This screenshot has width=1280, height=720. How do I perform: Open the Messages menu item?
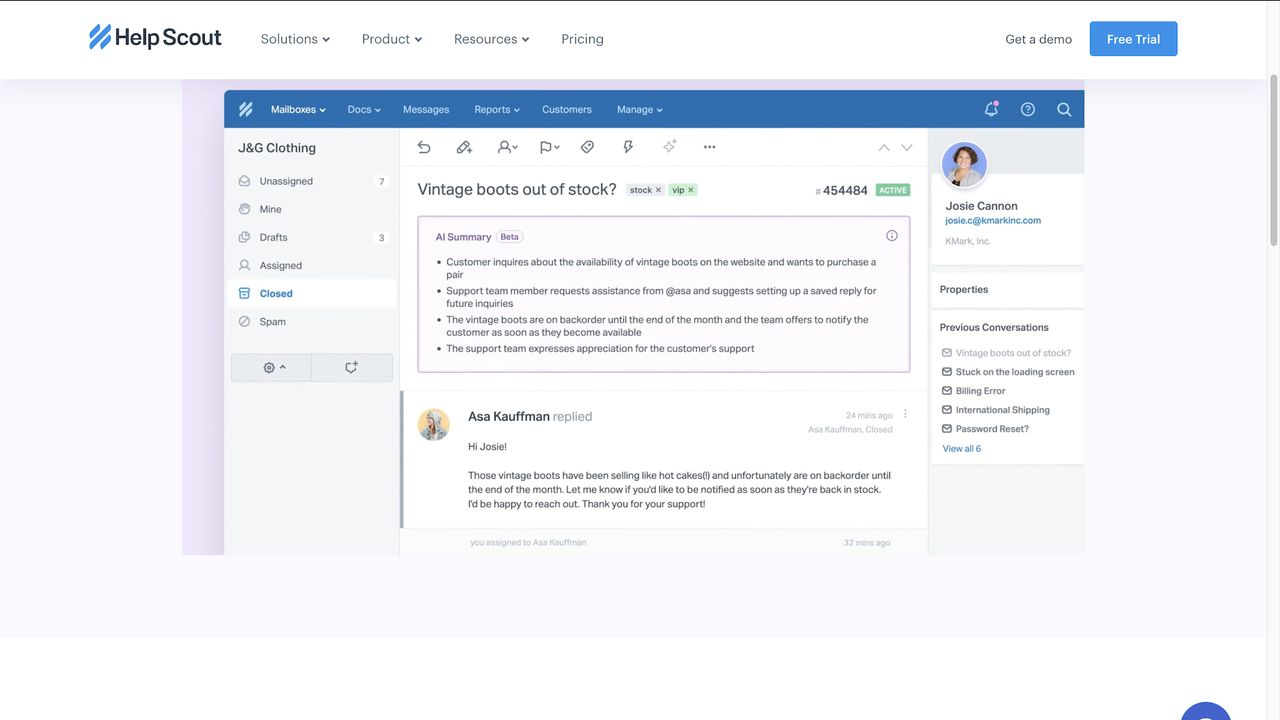426,109
